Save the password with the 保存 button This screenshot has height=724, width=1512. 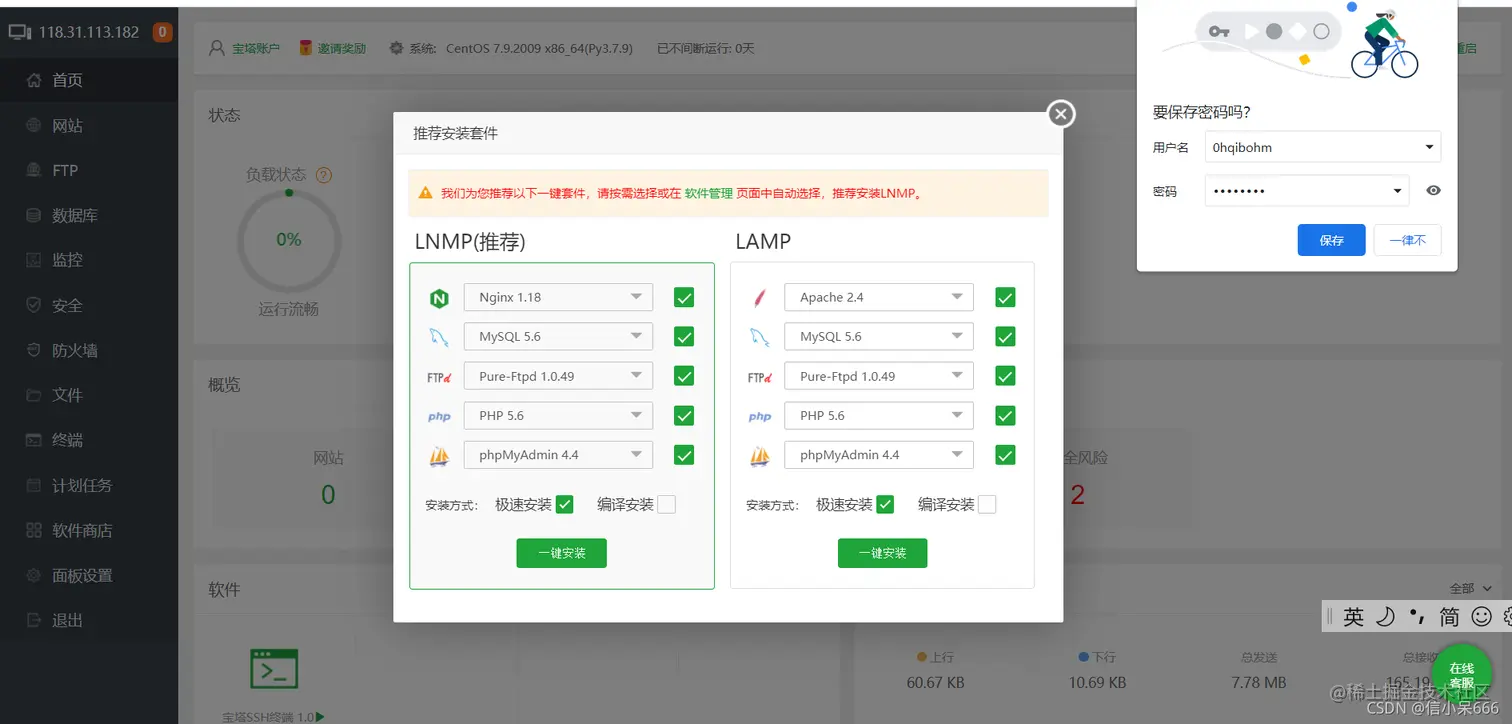(x=1331, y=240)
